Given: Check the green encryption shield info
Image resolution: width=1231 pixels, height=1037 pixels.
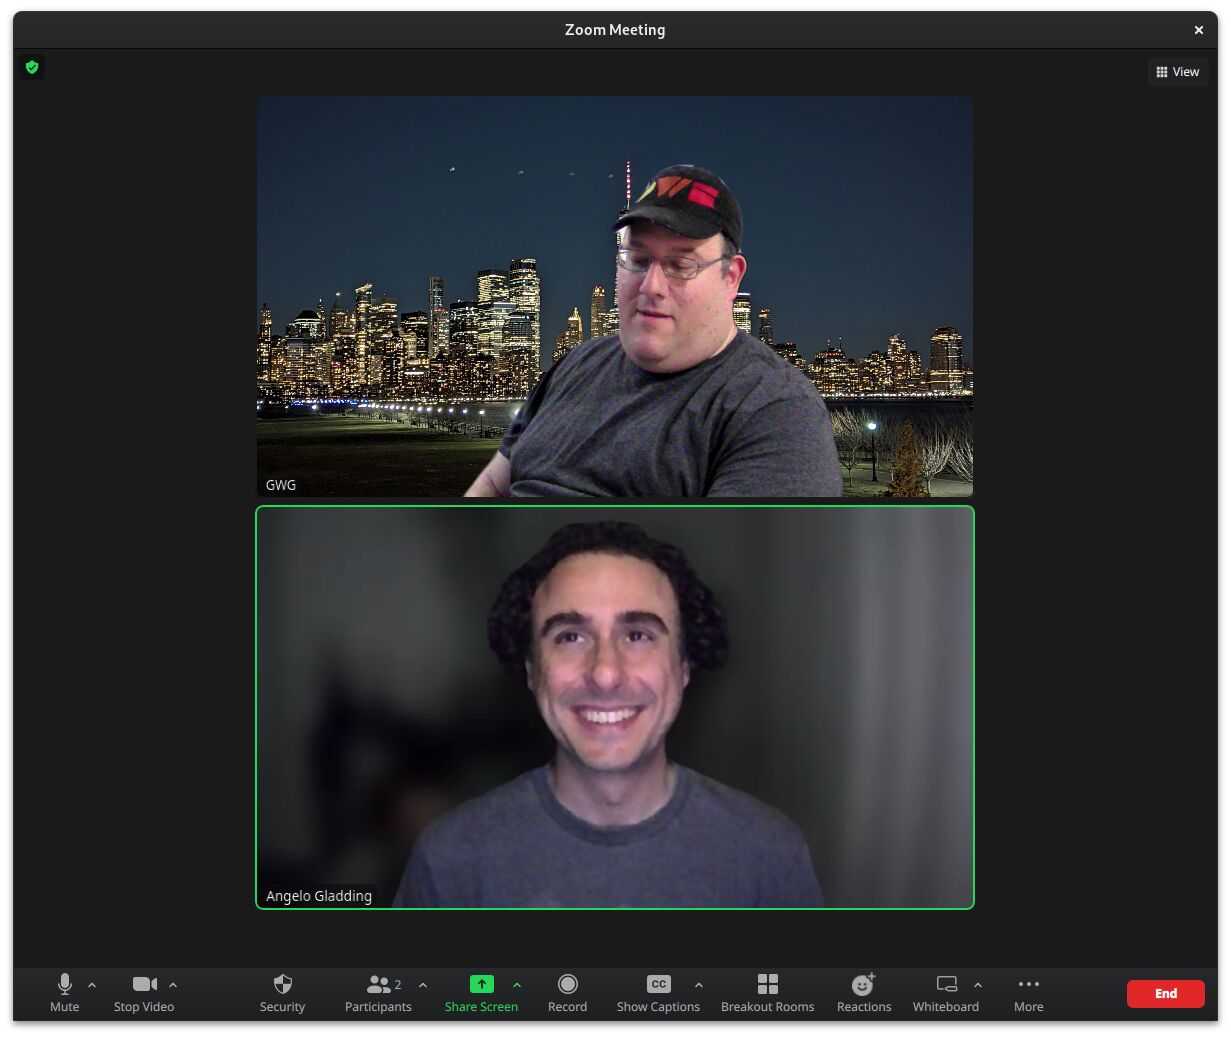Looking at the screenshot, I should (32, 67).
